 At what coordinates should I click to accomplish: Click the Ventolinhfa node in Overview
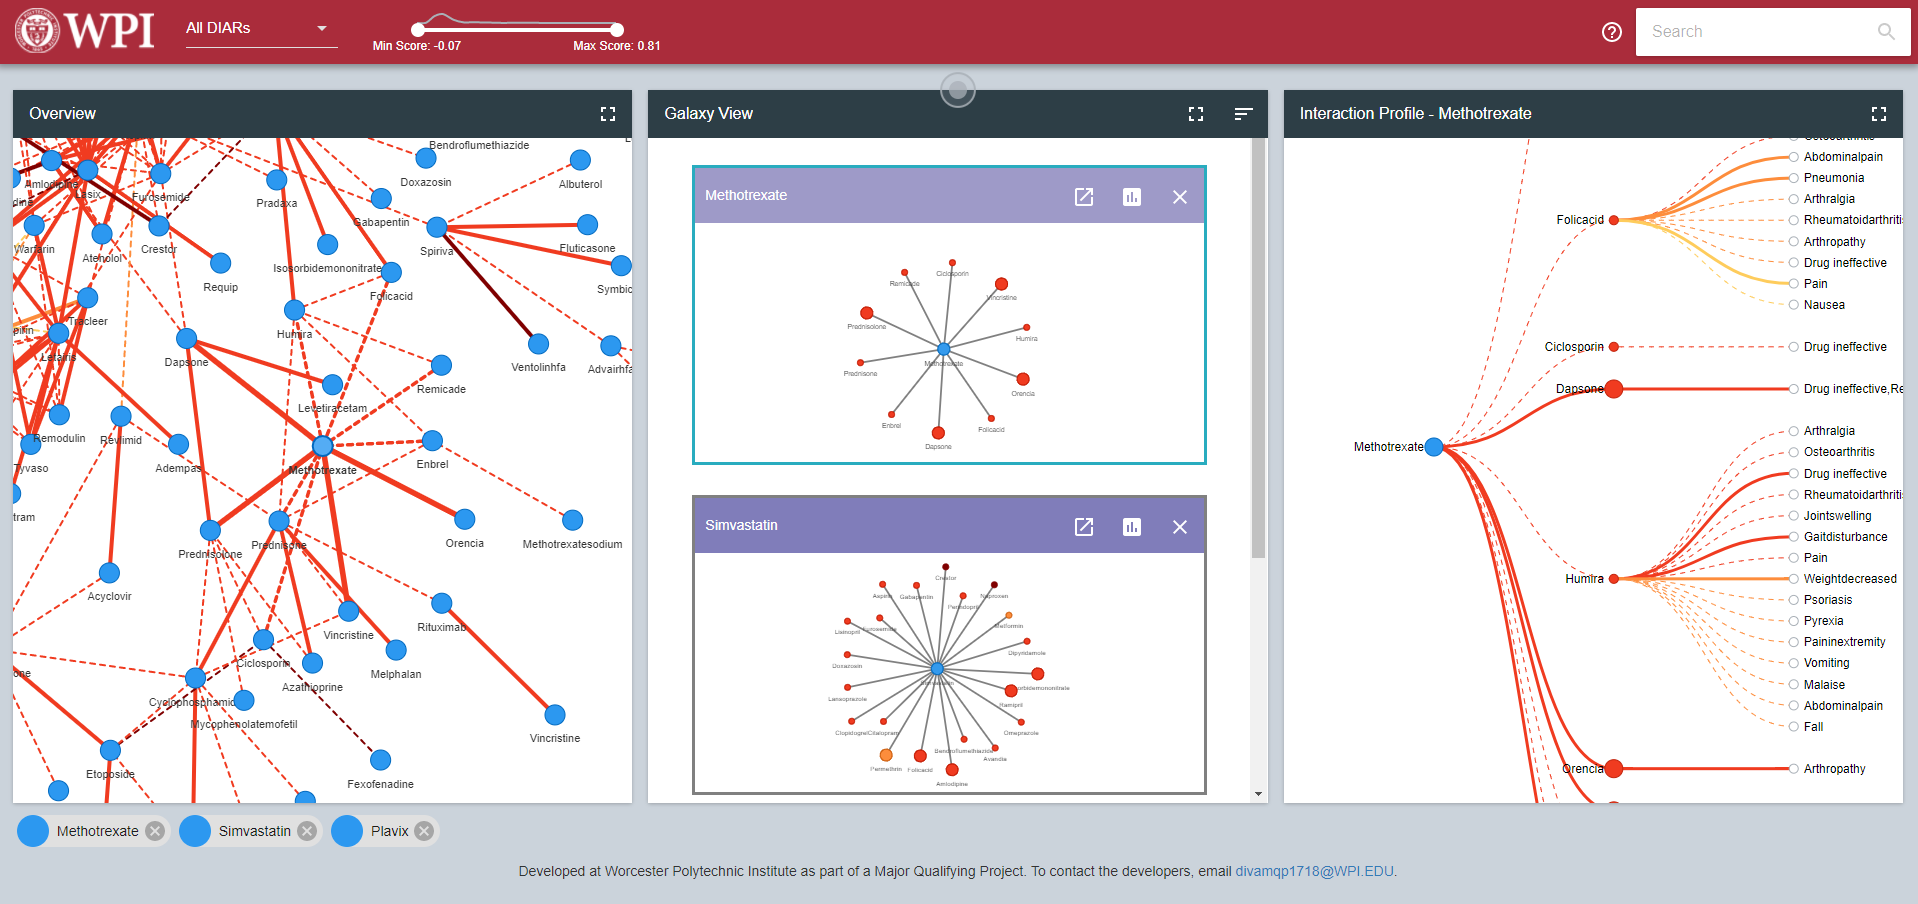[x=538, y=344]
